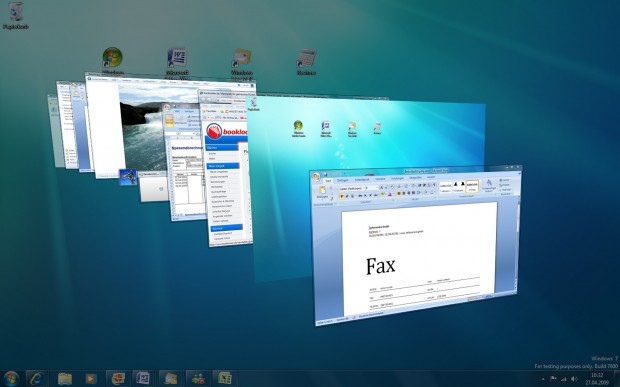Switch to Word's Start ribbon tab
Image resolution: width=620 pixels, height=387 pixels.
coord(328,181)
